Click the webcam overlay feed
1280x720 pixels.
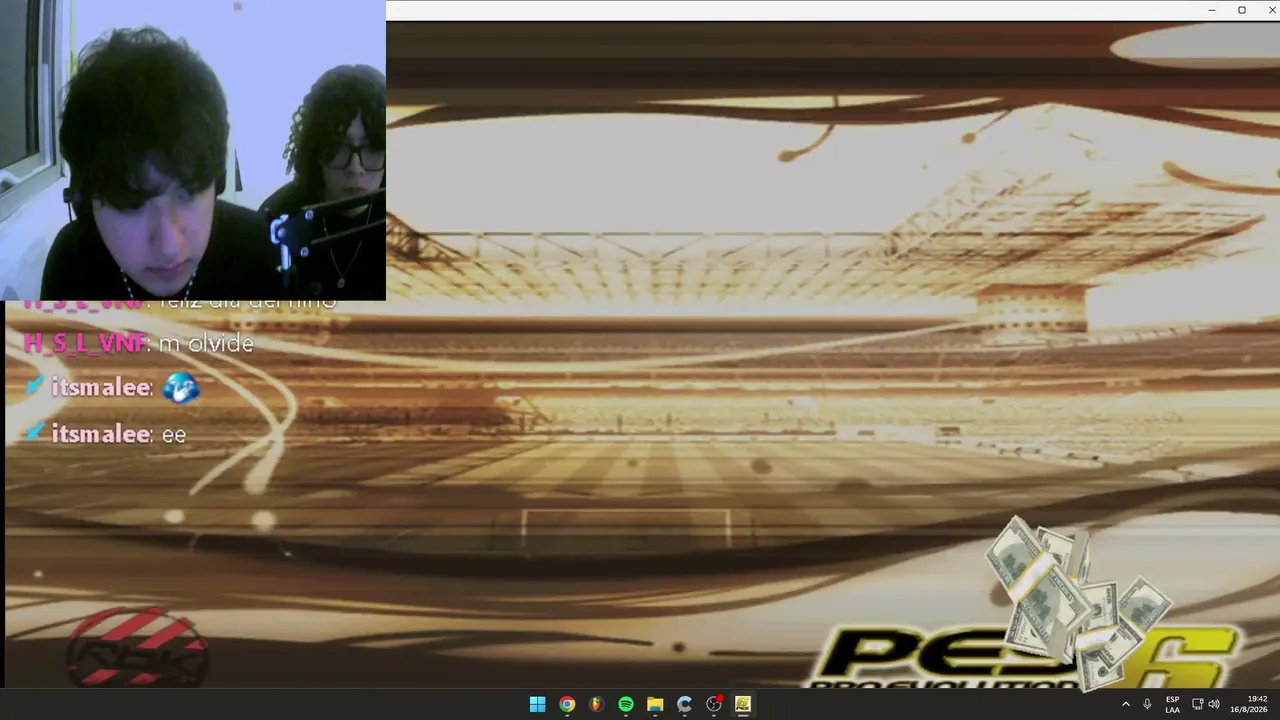point(193,150)
